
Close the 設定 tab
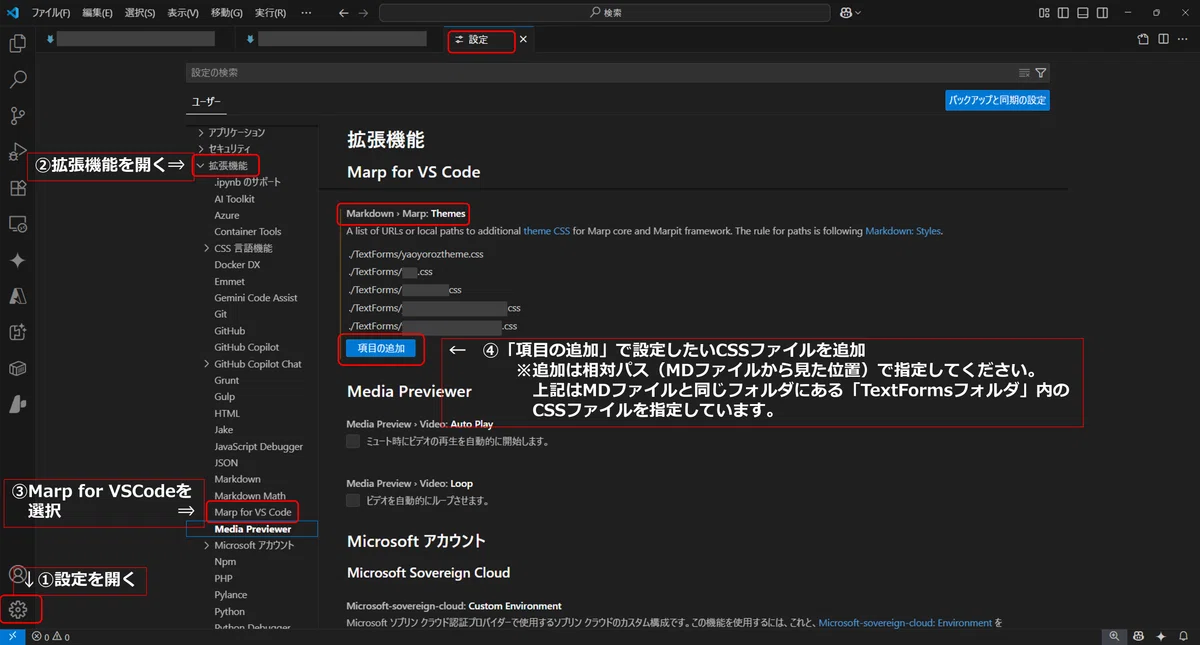click(x=523, y=40)
